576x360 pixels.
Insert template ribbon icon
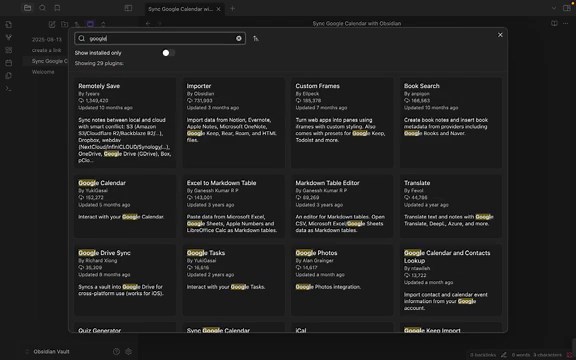coord(8,76)
